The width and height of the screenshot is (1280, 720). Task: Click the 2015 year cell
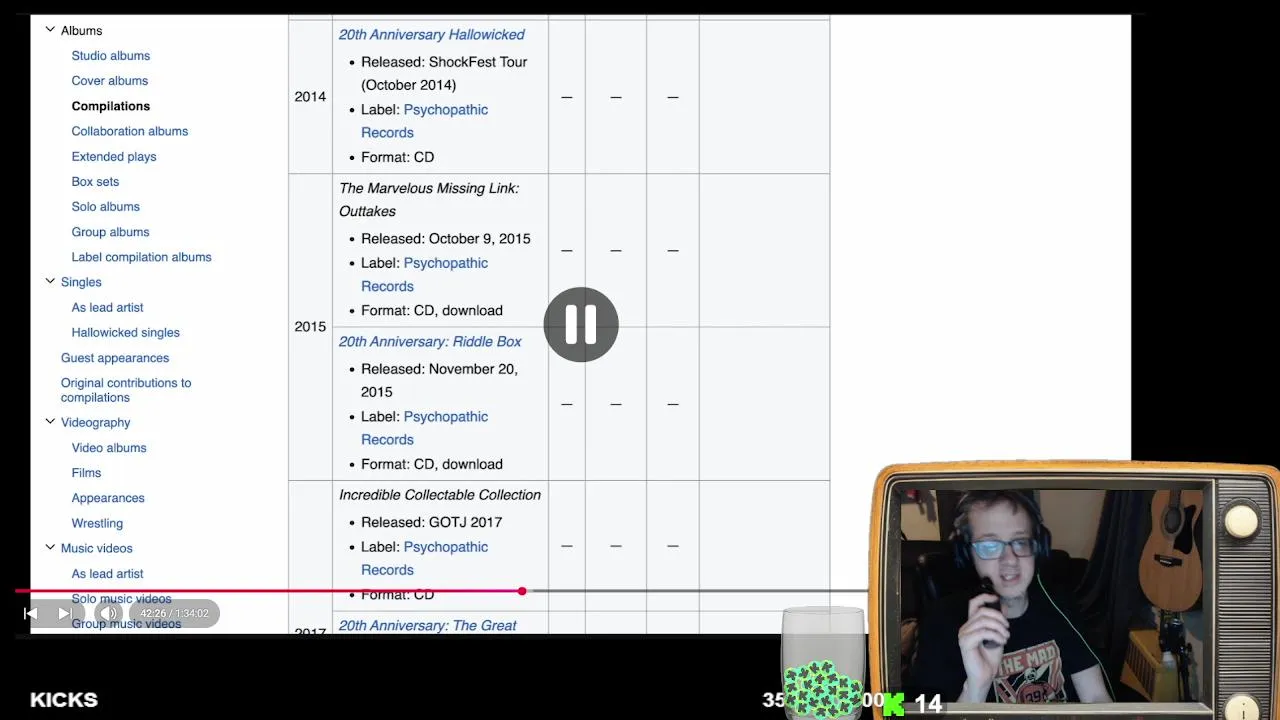click(x=310, y=327)
